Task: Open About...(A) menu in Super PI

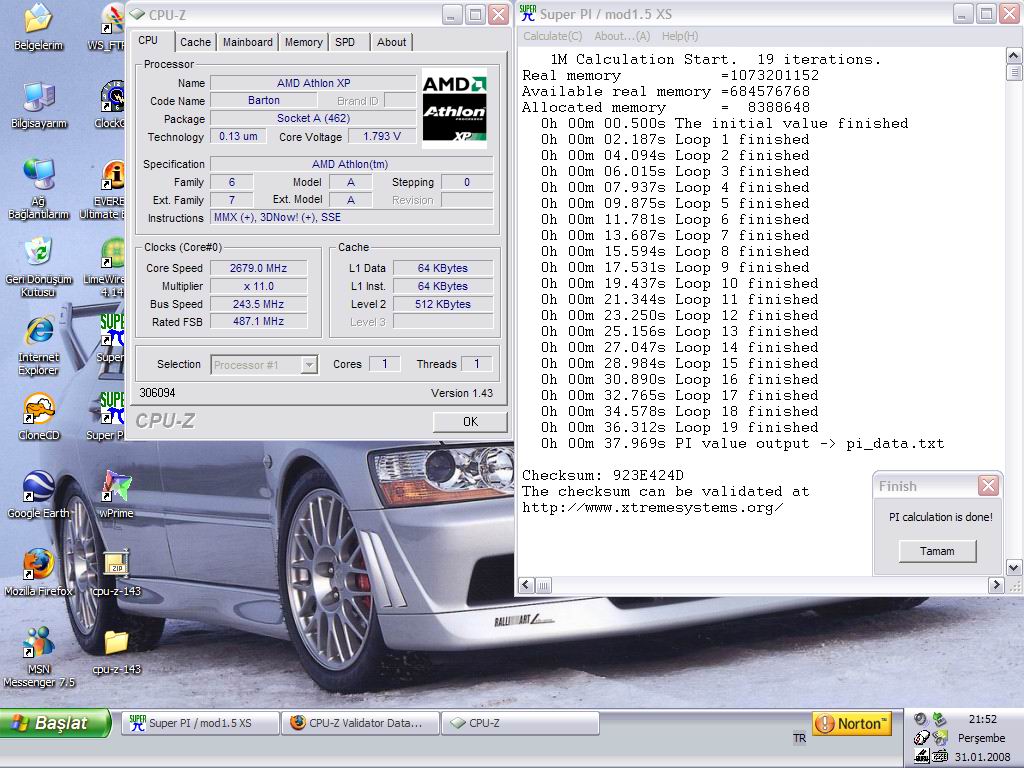Action: [622, 36]
